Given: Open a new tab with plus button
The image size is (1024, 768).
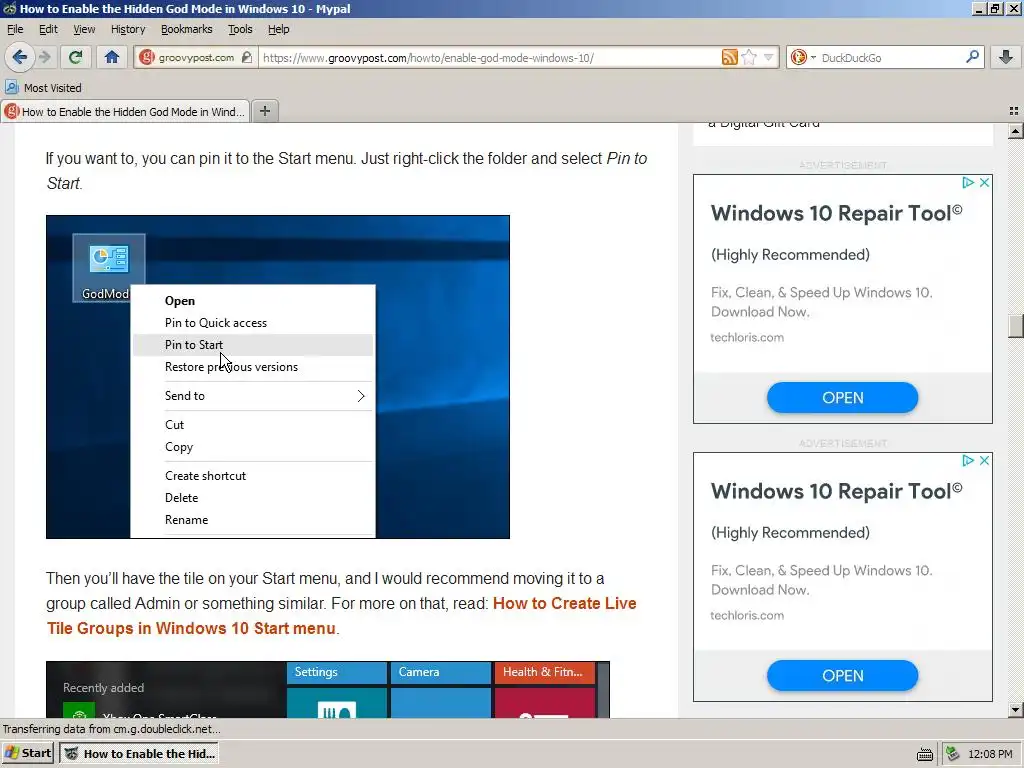Looking at the screenshot, I should (264, 111).
